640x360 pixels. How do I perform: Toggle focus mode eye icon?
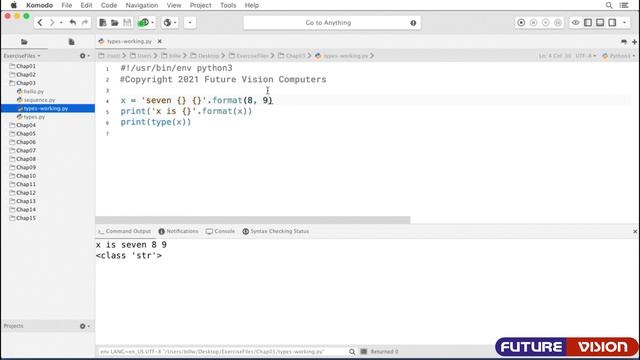pyautogui.click(x=576, y=23)
